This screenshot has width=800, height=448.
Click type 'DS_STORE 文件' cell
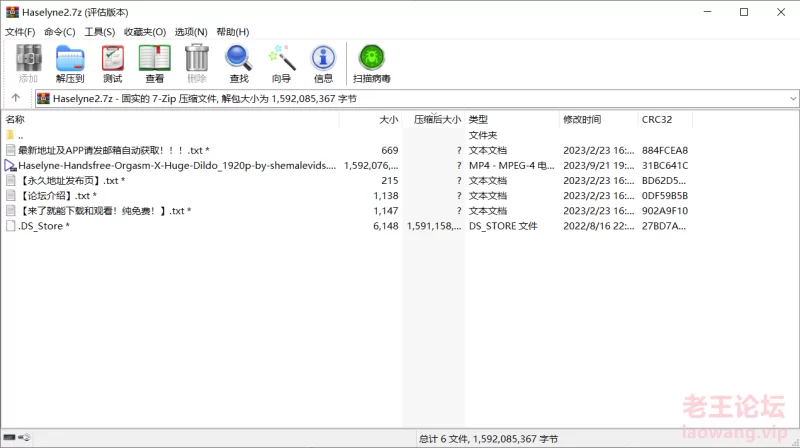503,226
